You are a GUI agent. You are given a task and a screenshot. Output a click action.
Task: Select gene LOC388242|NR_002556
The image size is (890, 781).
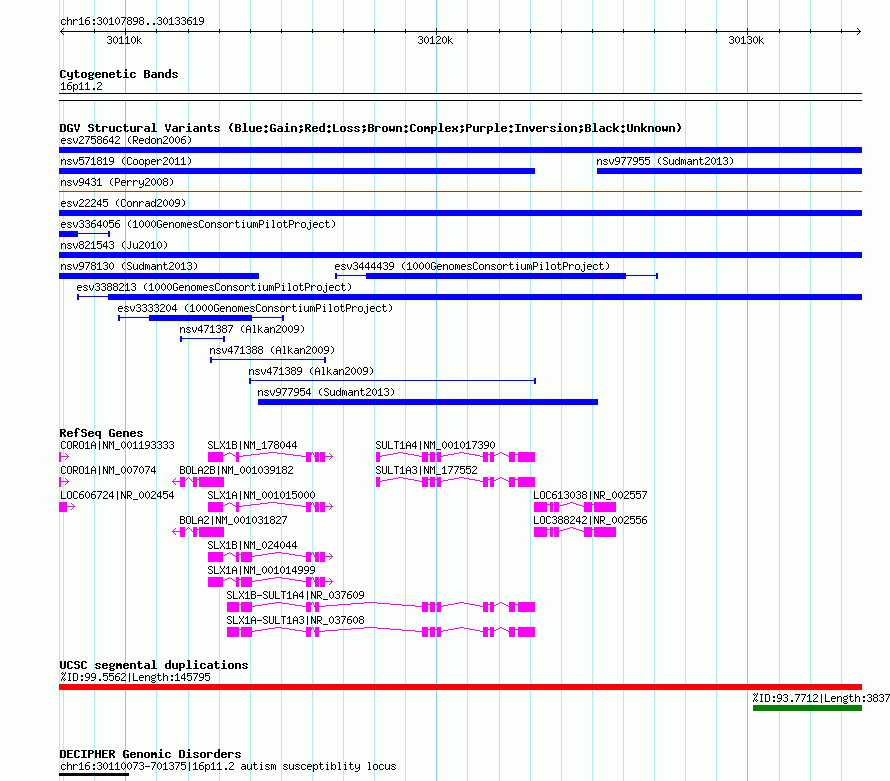590,520
